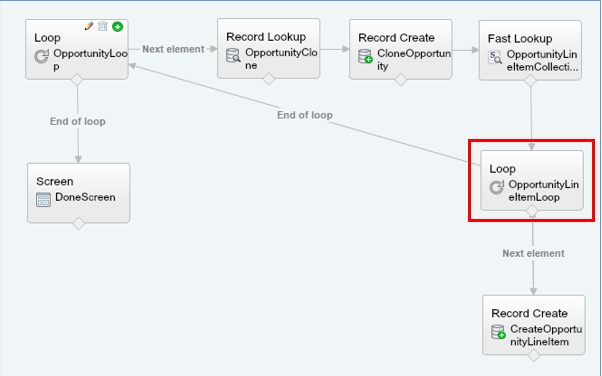
Task: Click the OpportunityLineItemCollection element name
Action: (542, 61)
